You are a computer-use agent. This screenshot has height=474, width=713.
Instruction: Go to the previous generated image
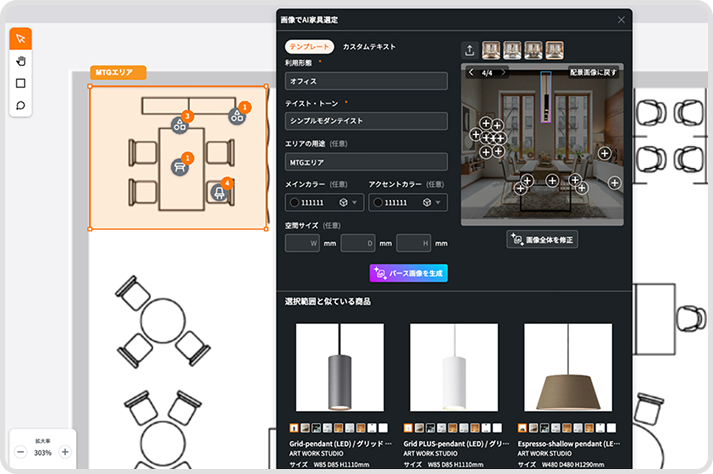pyautogui.click(x=472, y=73)
